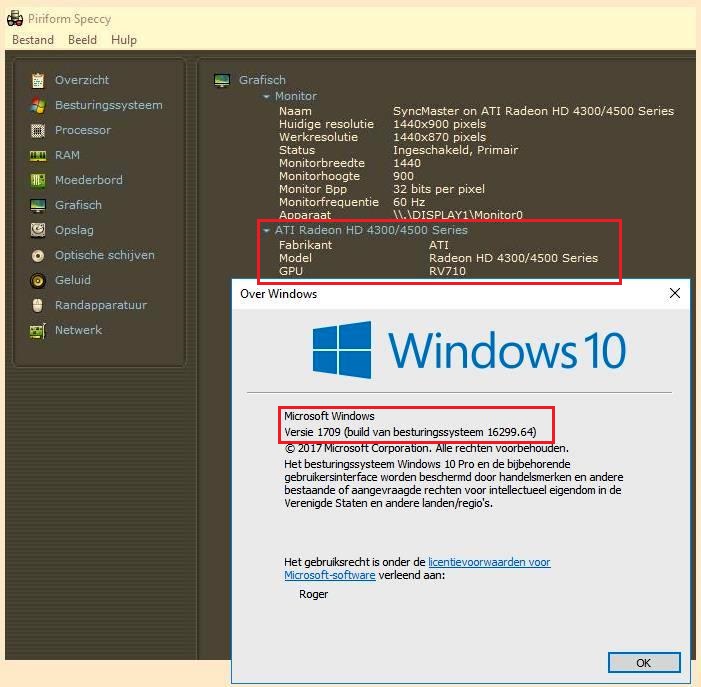
Task: Click OK in the Over Windows dialog
Action: pos(644,662)
